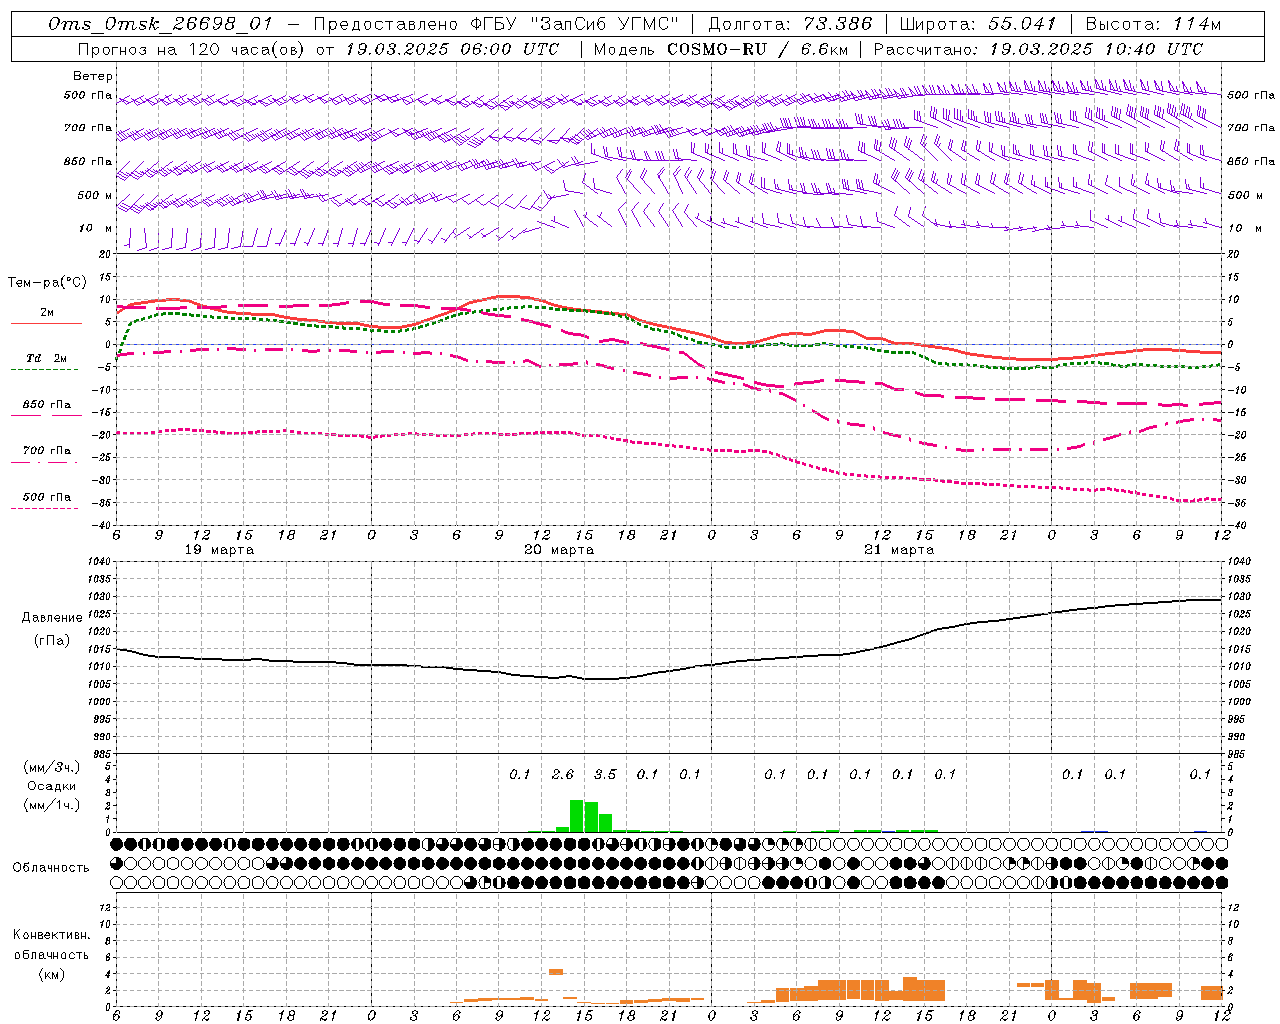Viewport: 1280px width, 1024px height.
Task: Select the text Предоставлено ФГБУ "ЗапСиб УГМС"
Action: pos(496,24)
